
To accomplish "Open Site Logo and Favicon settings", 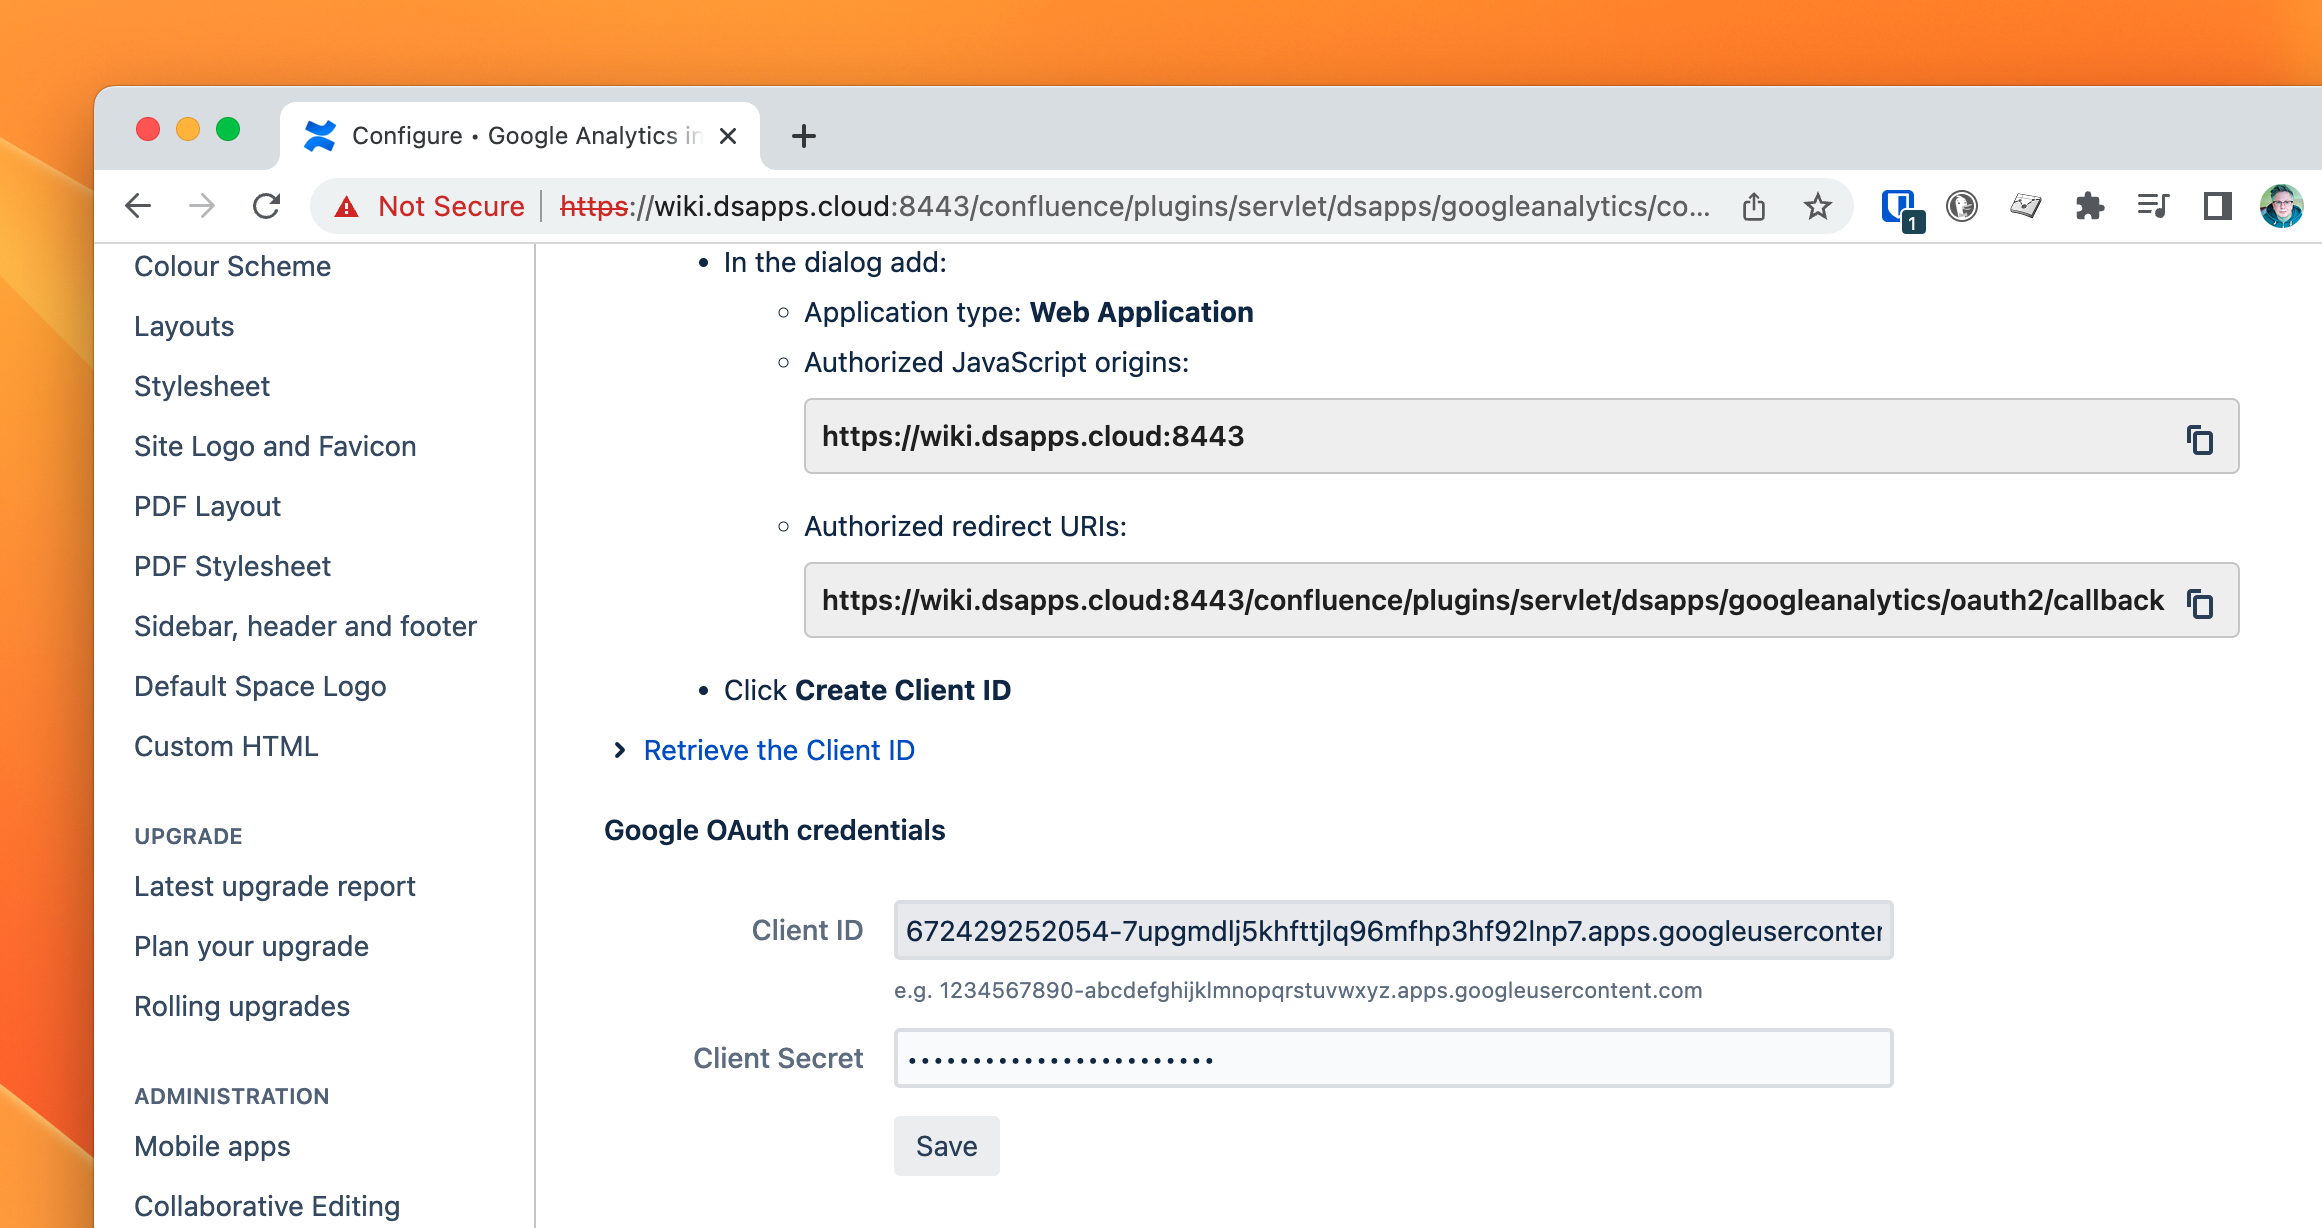I will (x=275, y=446).
